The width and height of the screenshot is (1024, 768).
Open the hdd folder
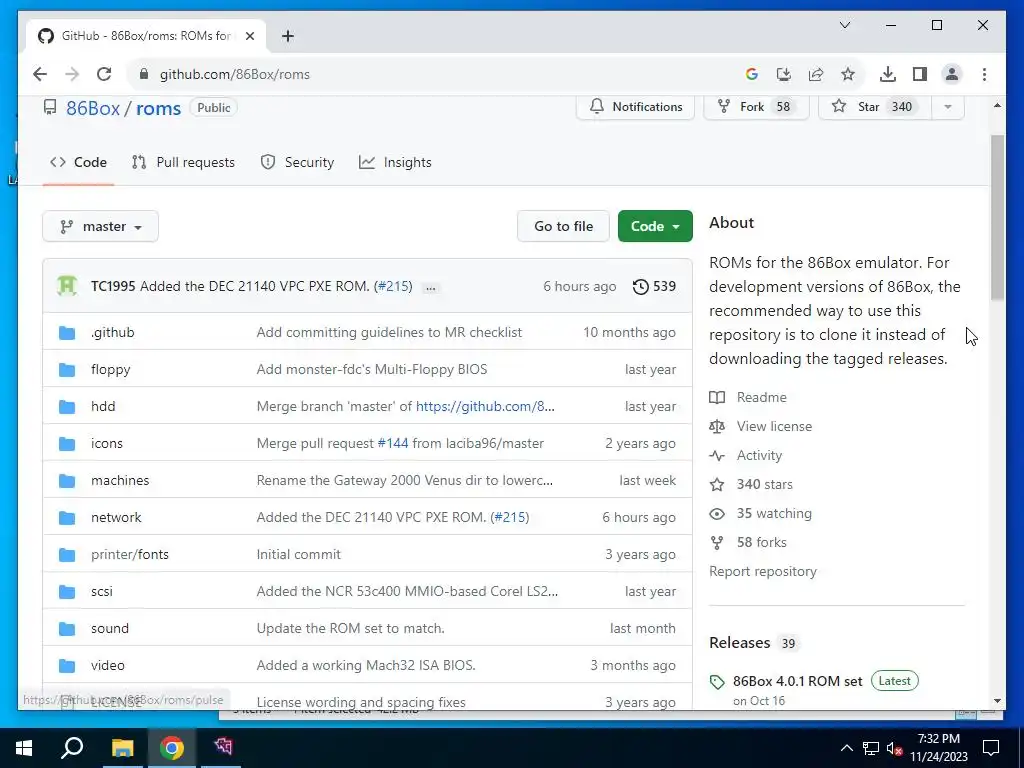[x=103, y=406]
